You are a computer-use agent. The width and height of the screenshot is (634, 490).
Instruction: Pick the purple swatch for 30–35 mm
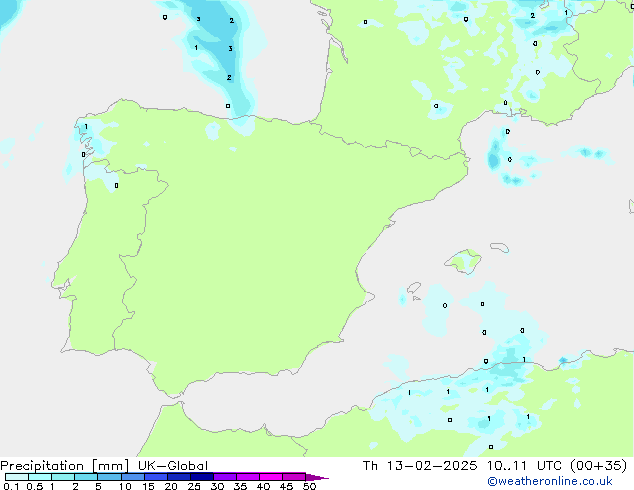[225, 477]
